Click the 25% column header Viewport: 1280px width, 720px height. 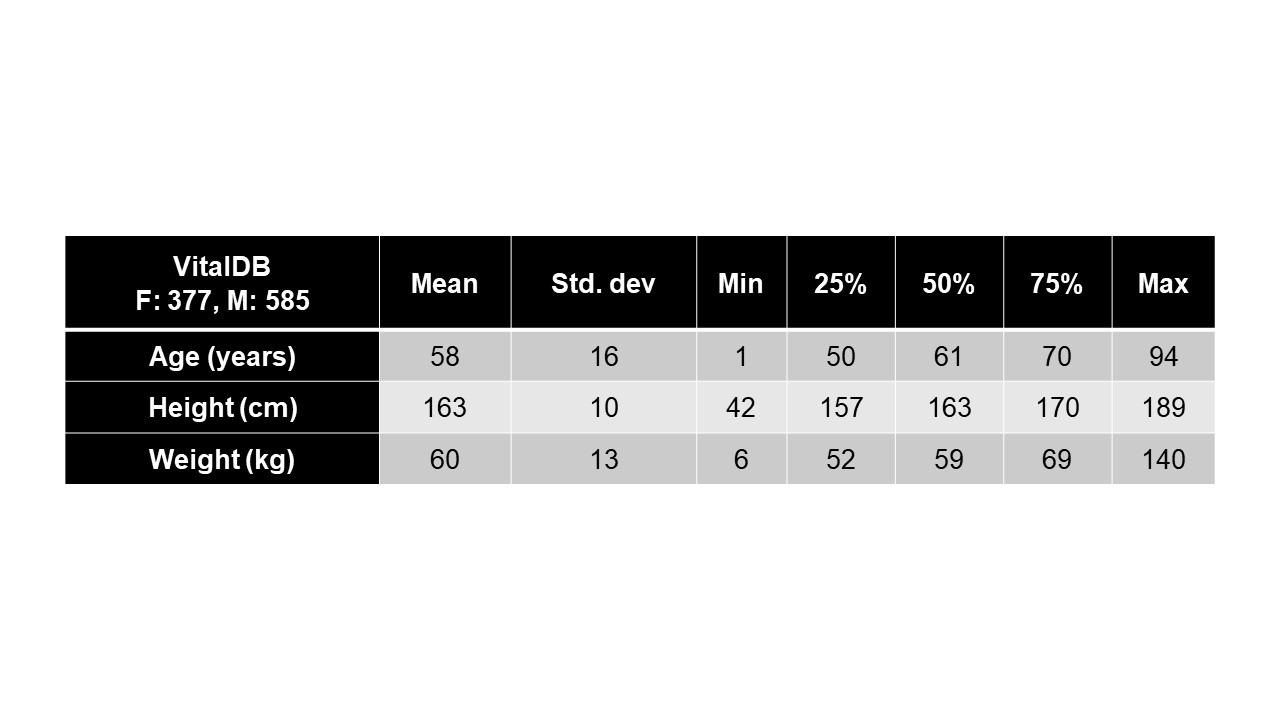click(x=840, y=283)
